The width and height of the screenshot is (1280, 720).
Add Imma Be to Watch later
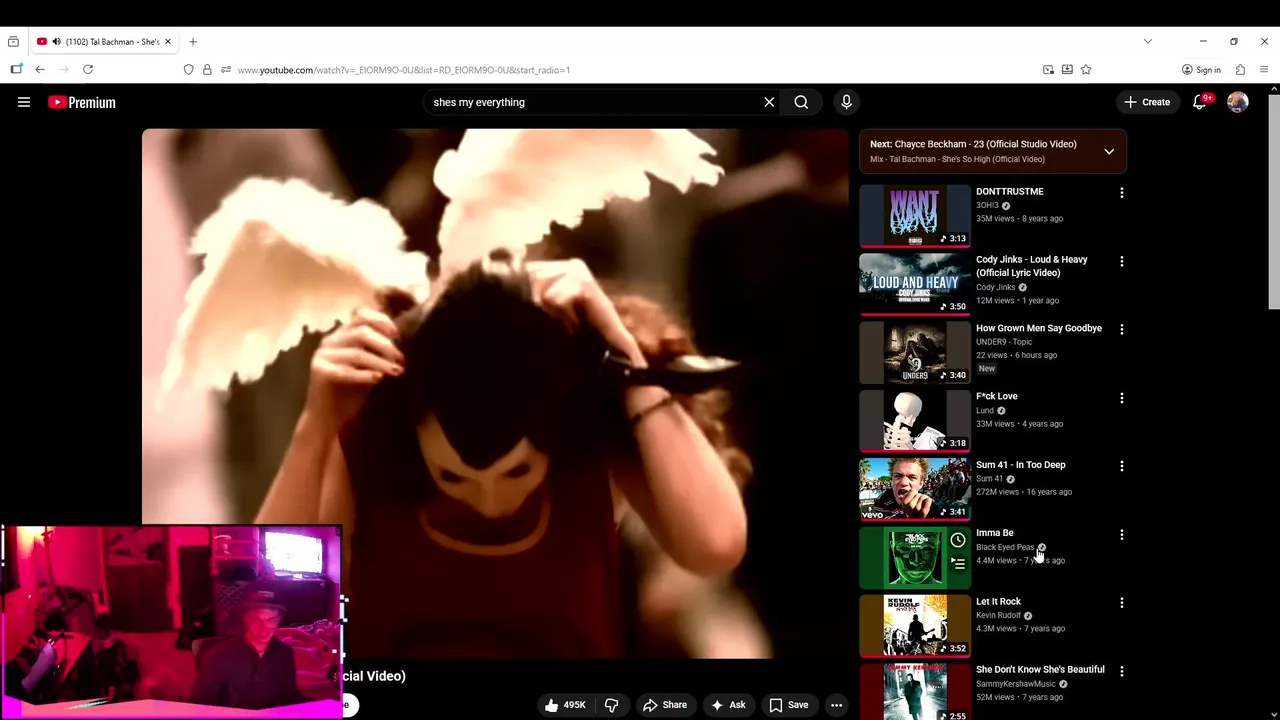(957, 540)
